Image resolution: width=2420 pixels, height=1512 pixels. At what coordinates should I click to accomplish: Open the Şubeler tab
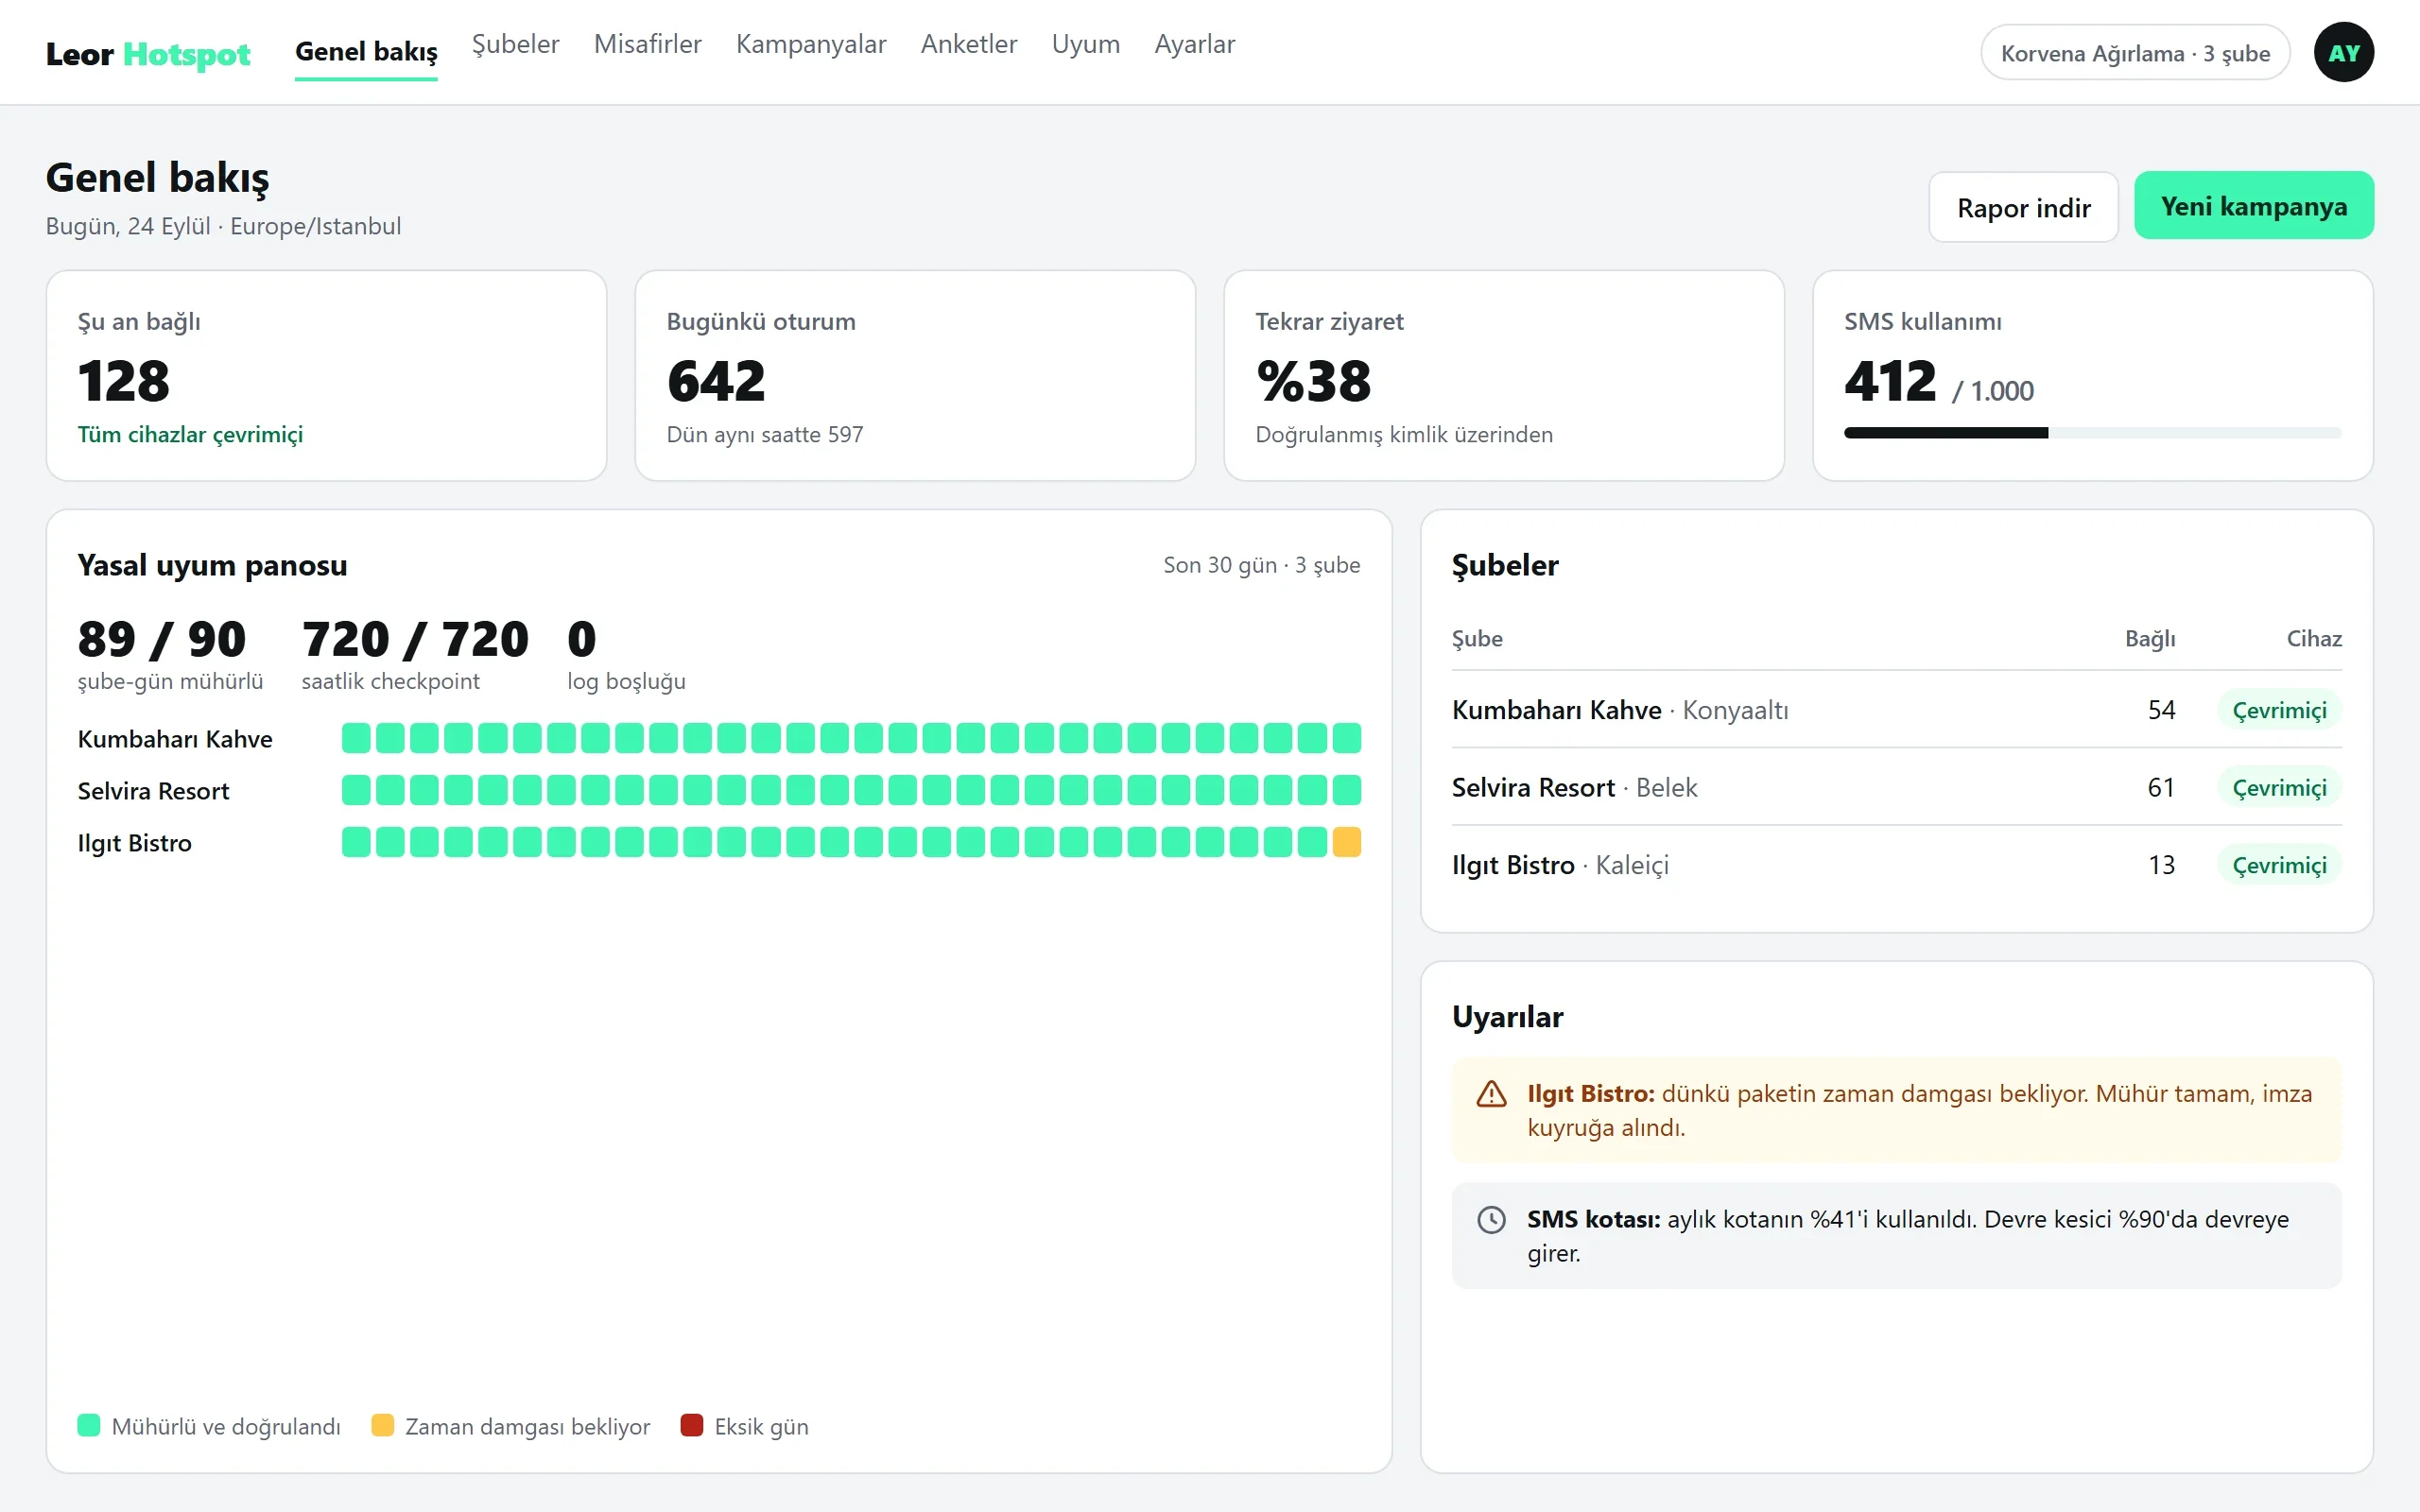pos(515,45)
